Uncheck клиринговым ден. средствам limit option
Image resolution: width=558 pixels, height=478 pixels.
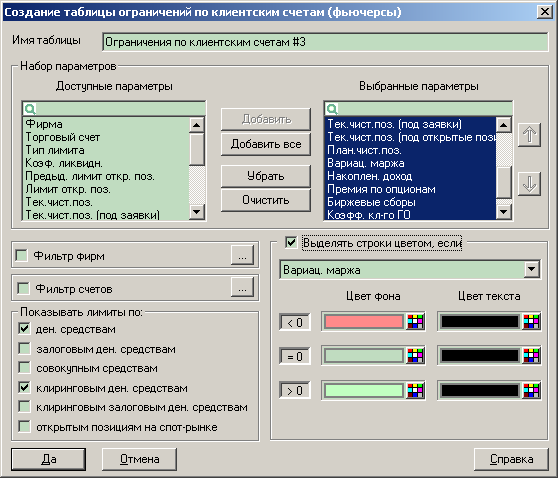(x=24, y=388)
